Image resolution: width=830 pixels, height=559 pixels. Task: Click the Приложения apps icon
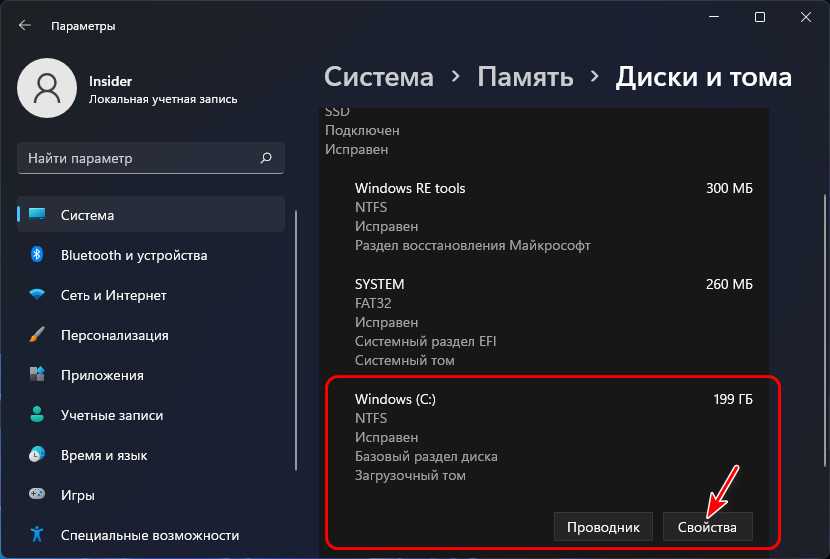38,375
